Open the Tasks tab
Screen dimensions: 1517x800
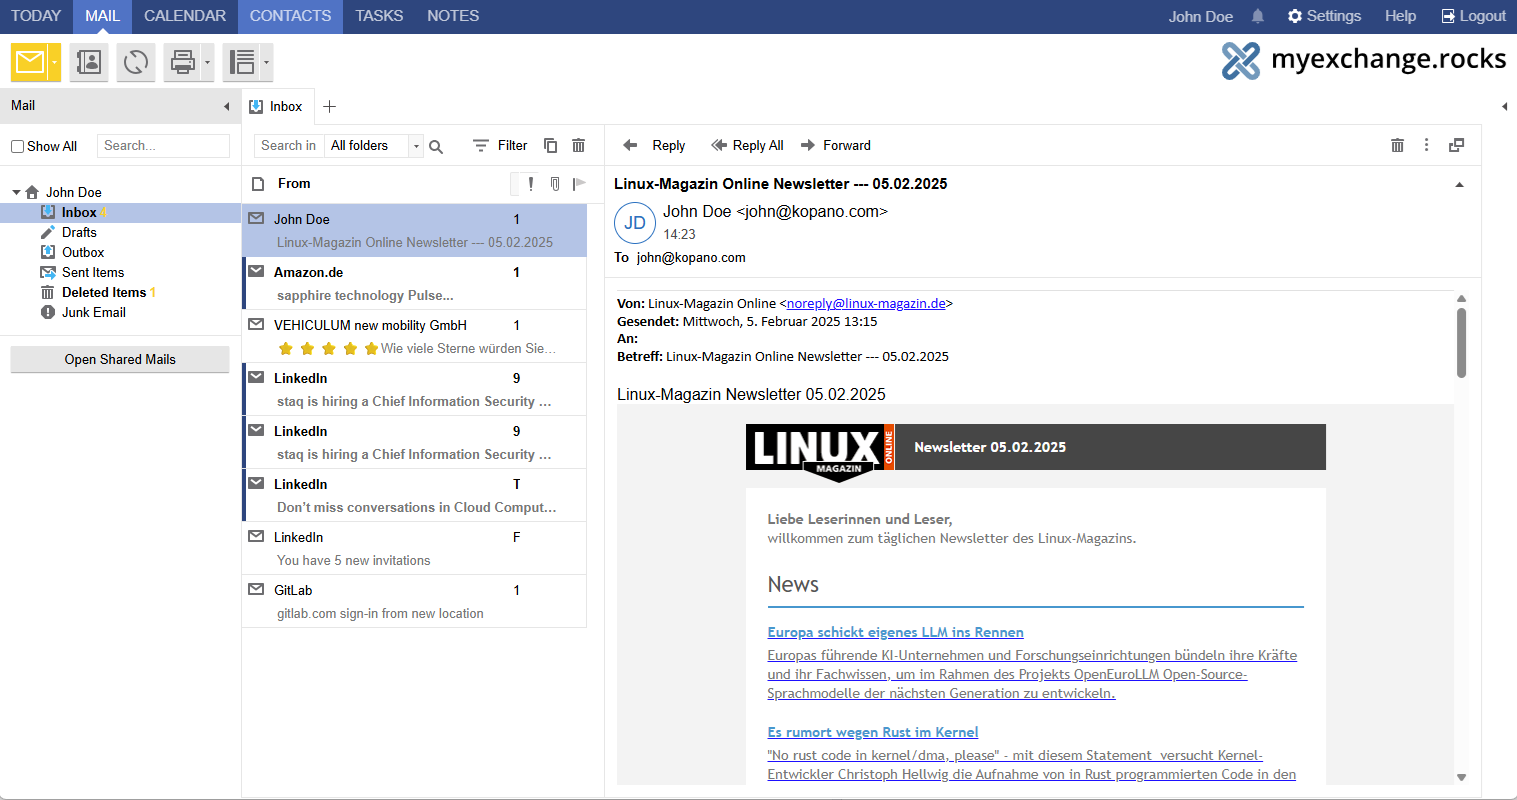point(379,16)
